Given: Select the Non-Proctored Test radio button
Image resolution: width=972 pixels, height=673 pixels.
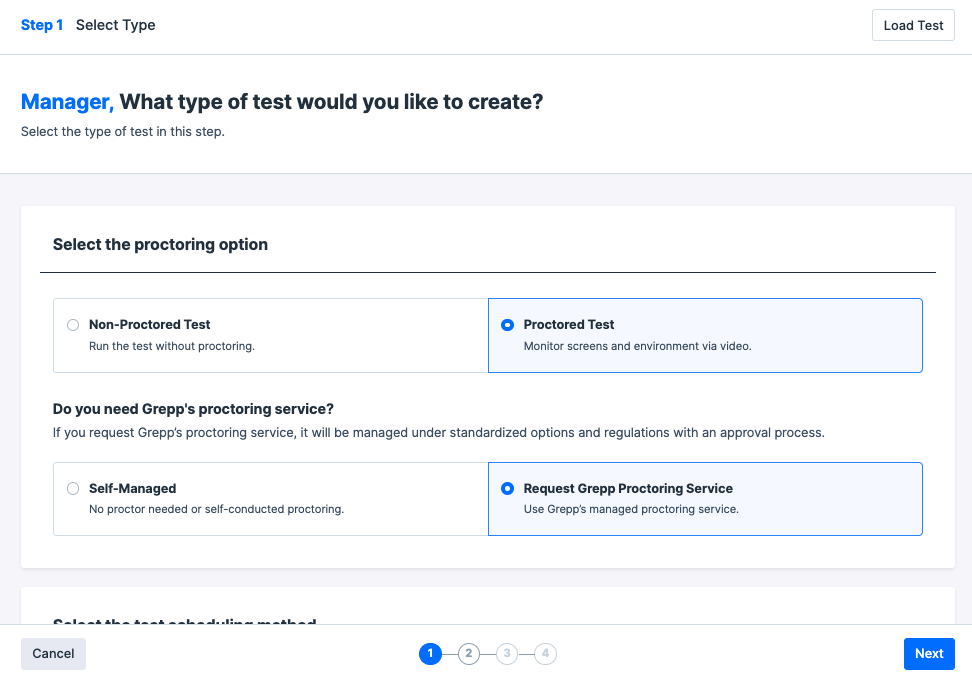Looking at the screenshot, I should click(73, 325).
